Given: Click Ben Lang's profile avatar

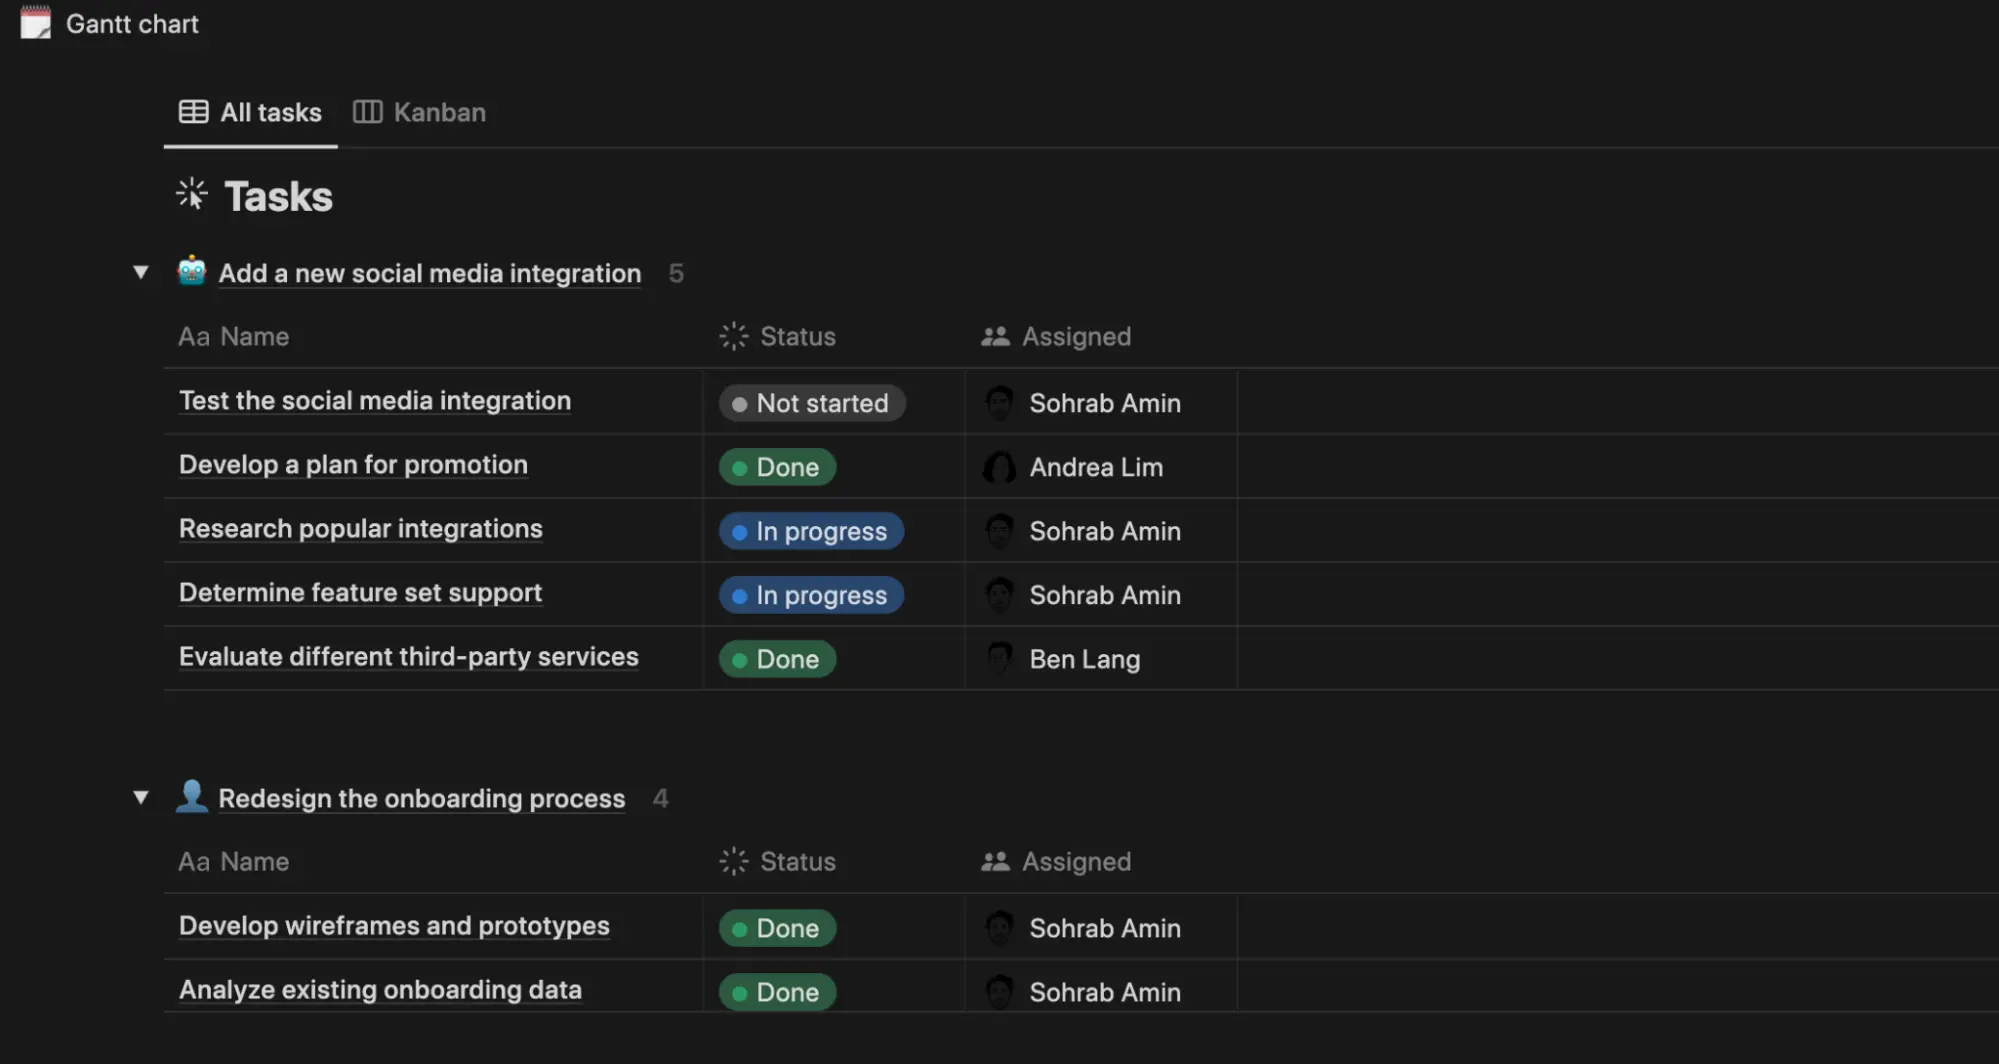Looking at the screenshot, I should (x=998, y=659).
